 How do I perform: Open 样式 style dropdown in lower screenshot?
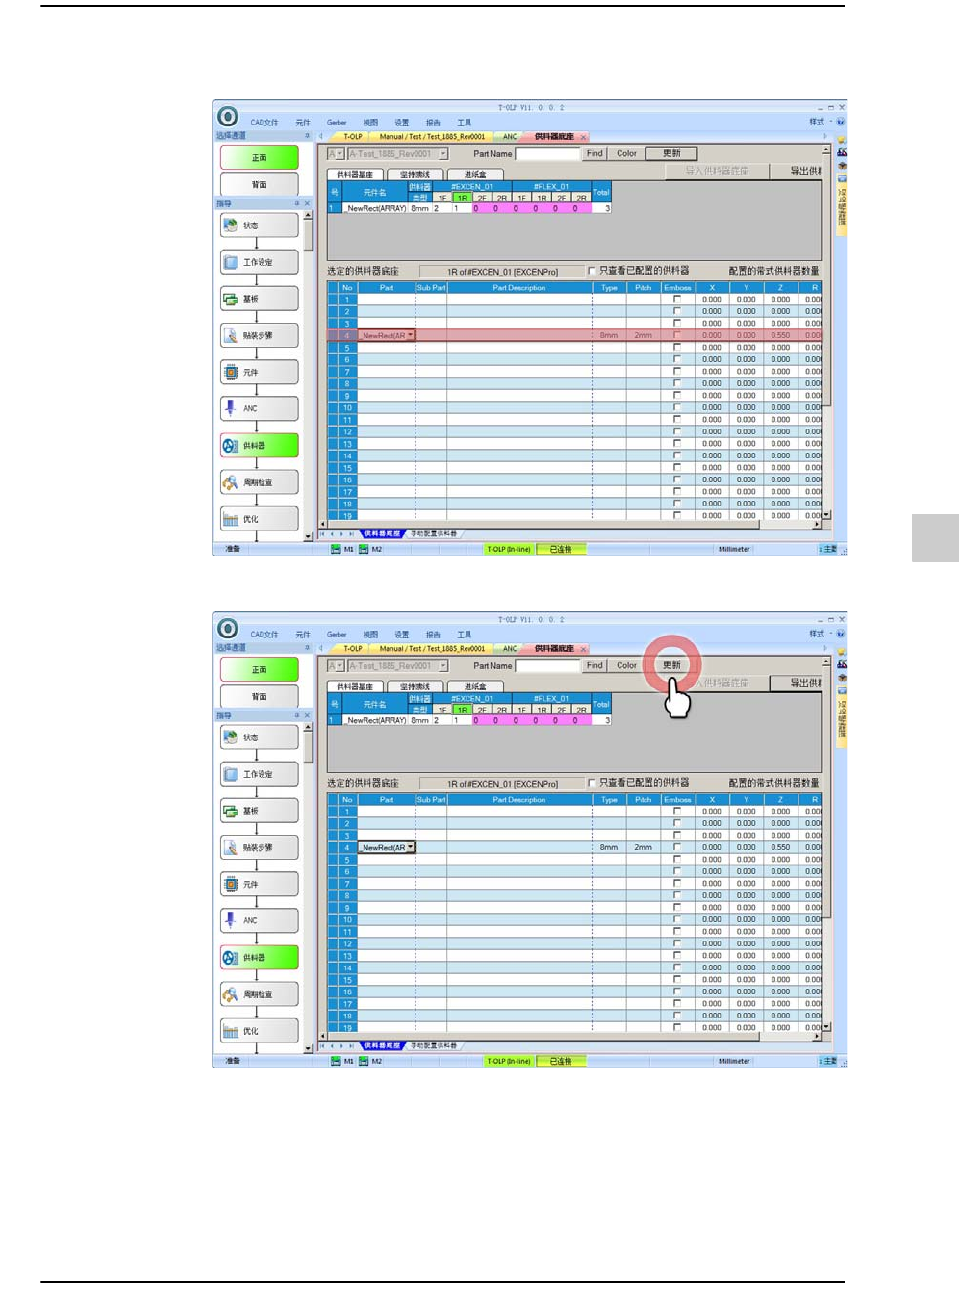[x=819, y=634]
